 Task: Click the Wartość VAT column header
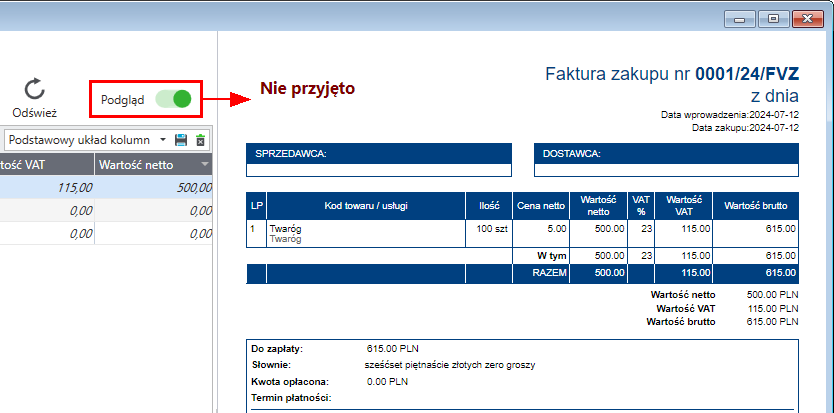coord(40,164)
